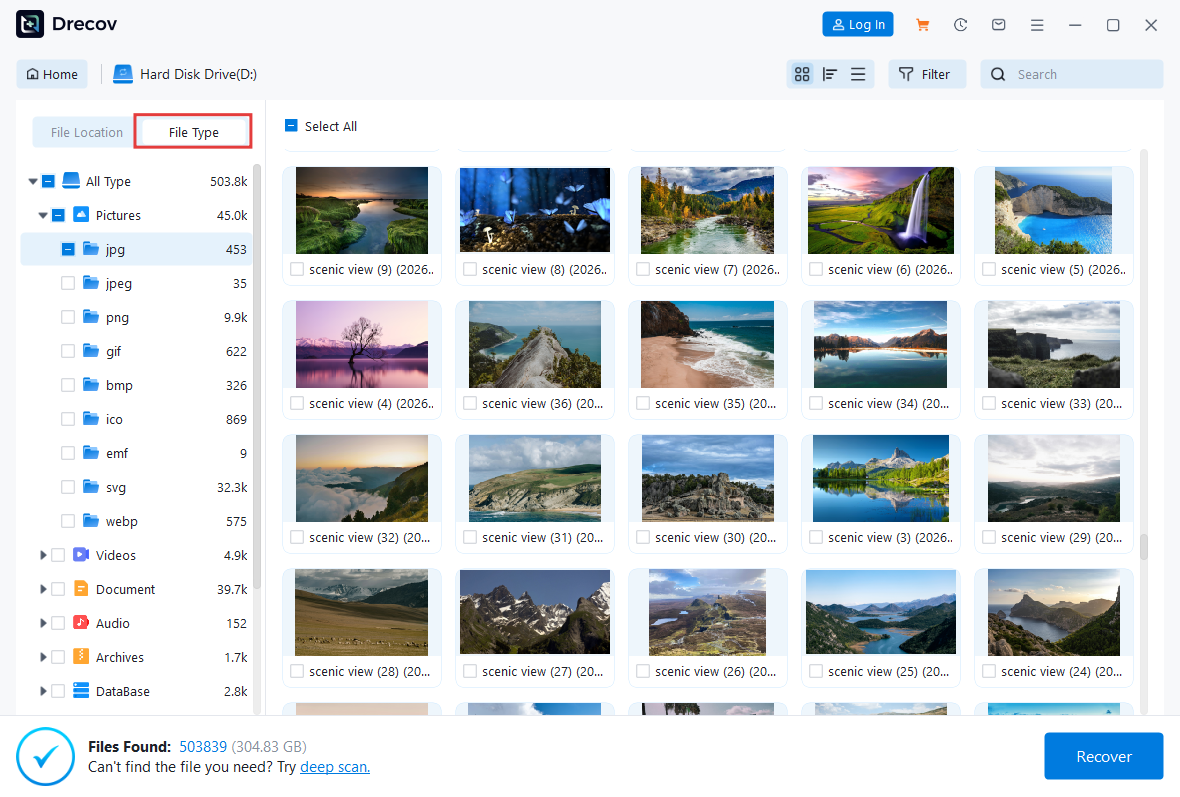Screen dimensions: 1180x797
Task: Switch to list view icon
Action: click(x=858, y=74)
